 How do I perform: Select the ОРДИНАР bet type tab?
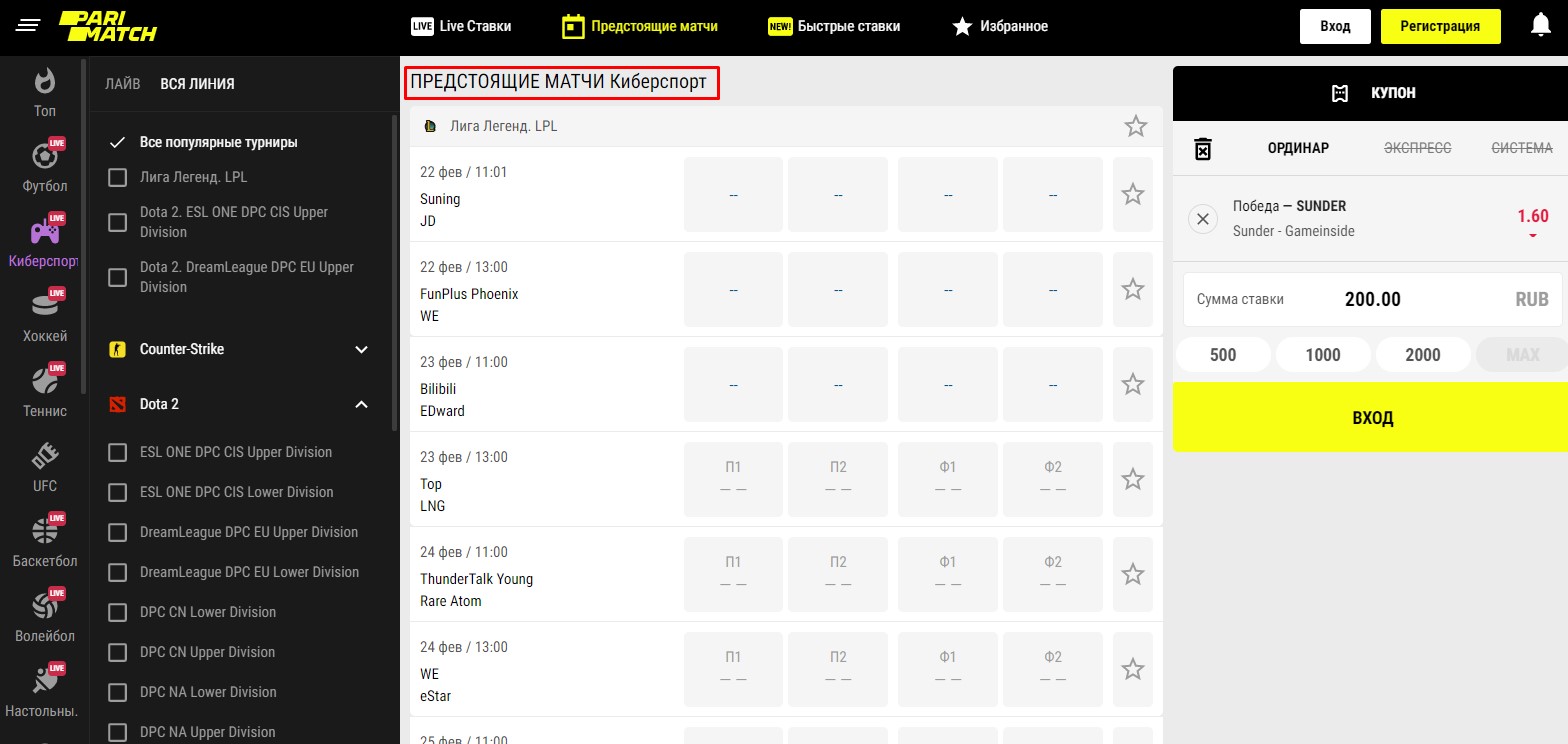(x=1298, y=148)
